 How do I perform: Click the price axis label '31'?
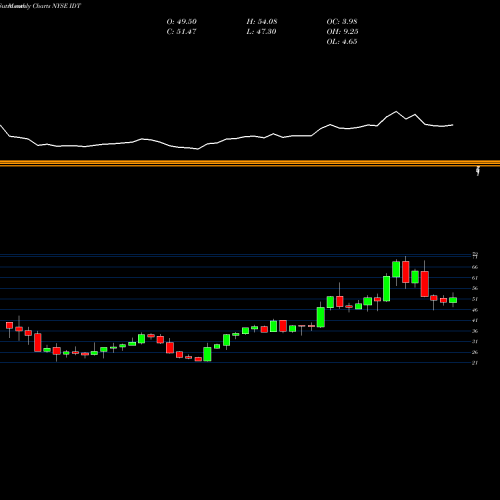tap(475, 342)
